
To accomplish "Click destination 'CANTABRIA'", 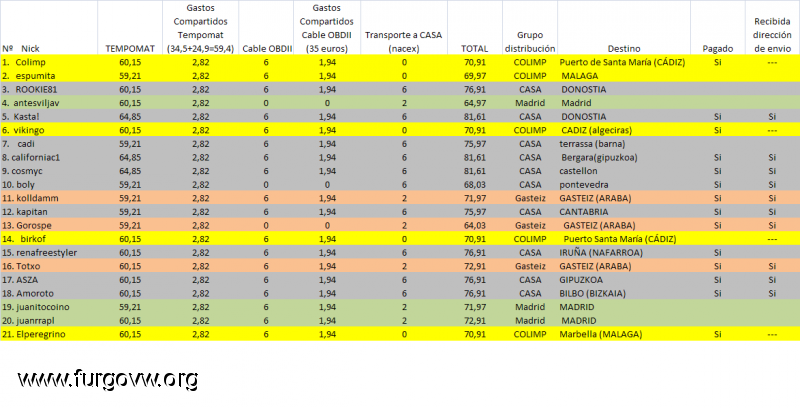I will (x=584, y=212).
